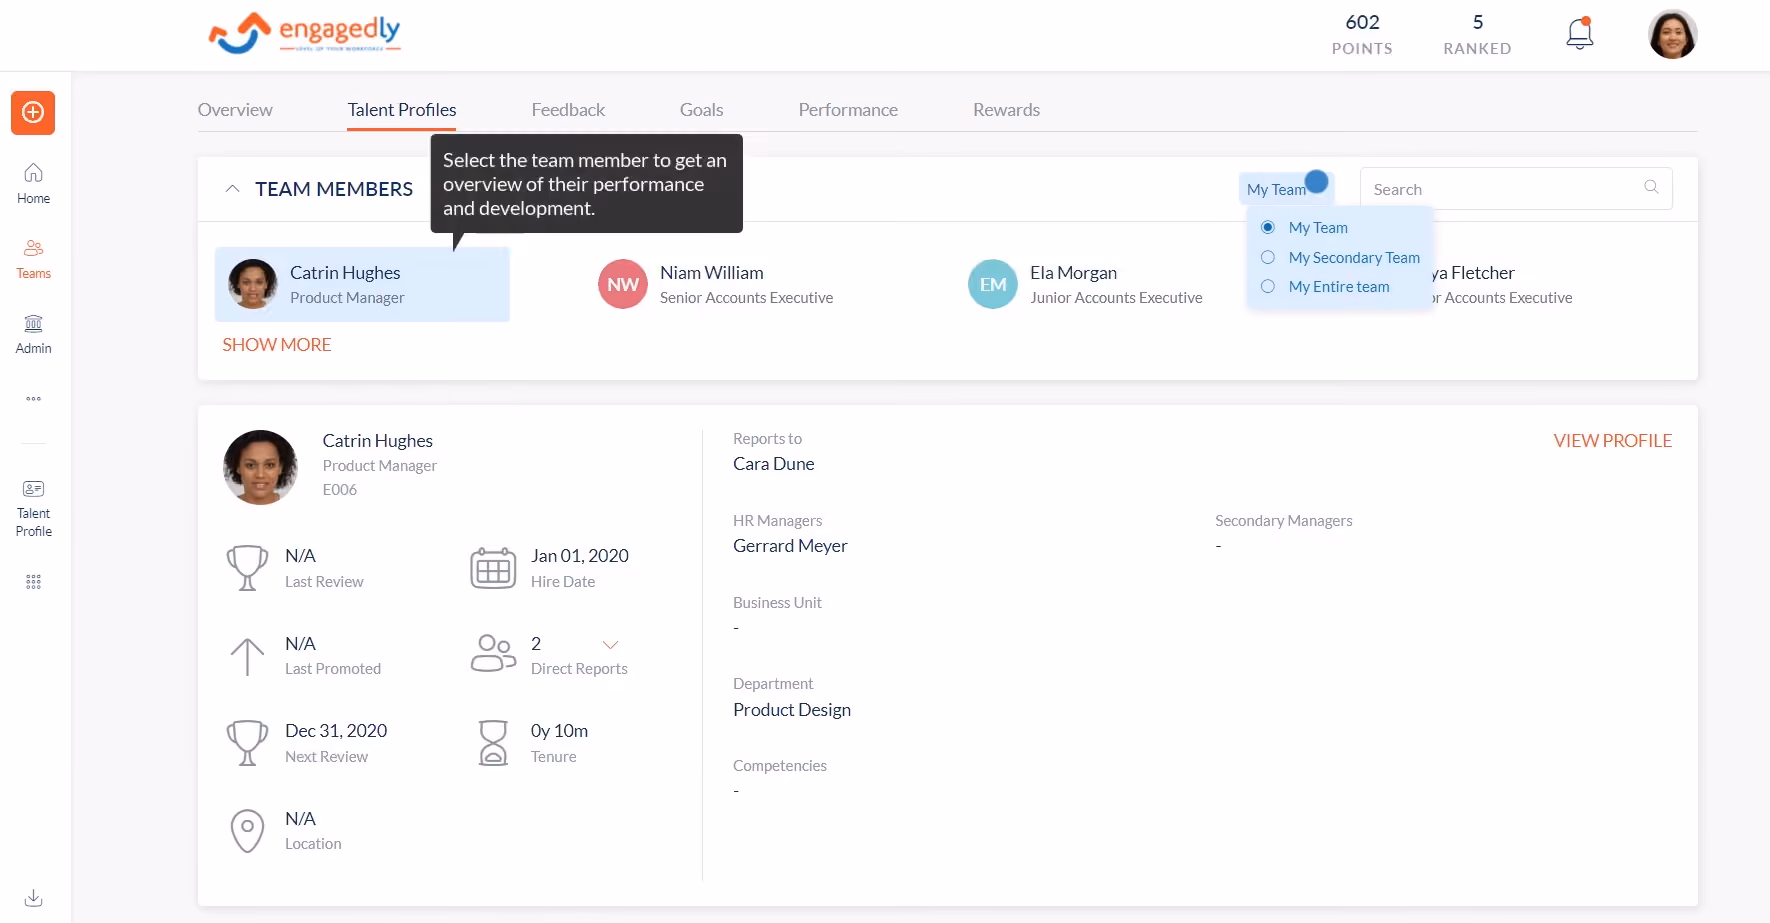Screen dimensions: 1770x923
Task: Click the Location pin icon
Action: (x=247, y=831)
